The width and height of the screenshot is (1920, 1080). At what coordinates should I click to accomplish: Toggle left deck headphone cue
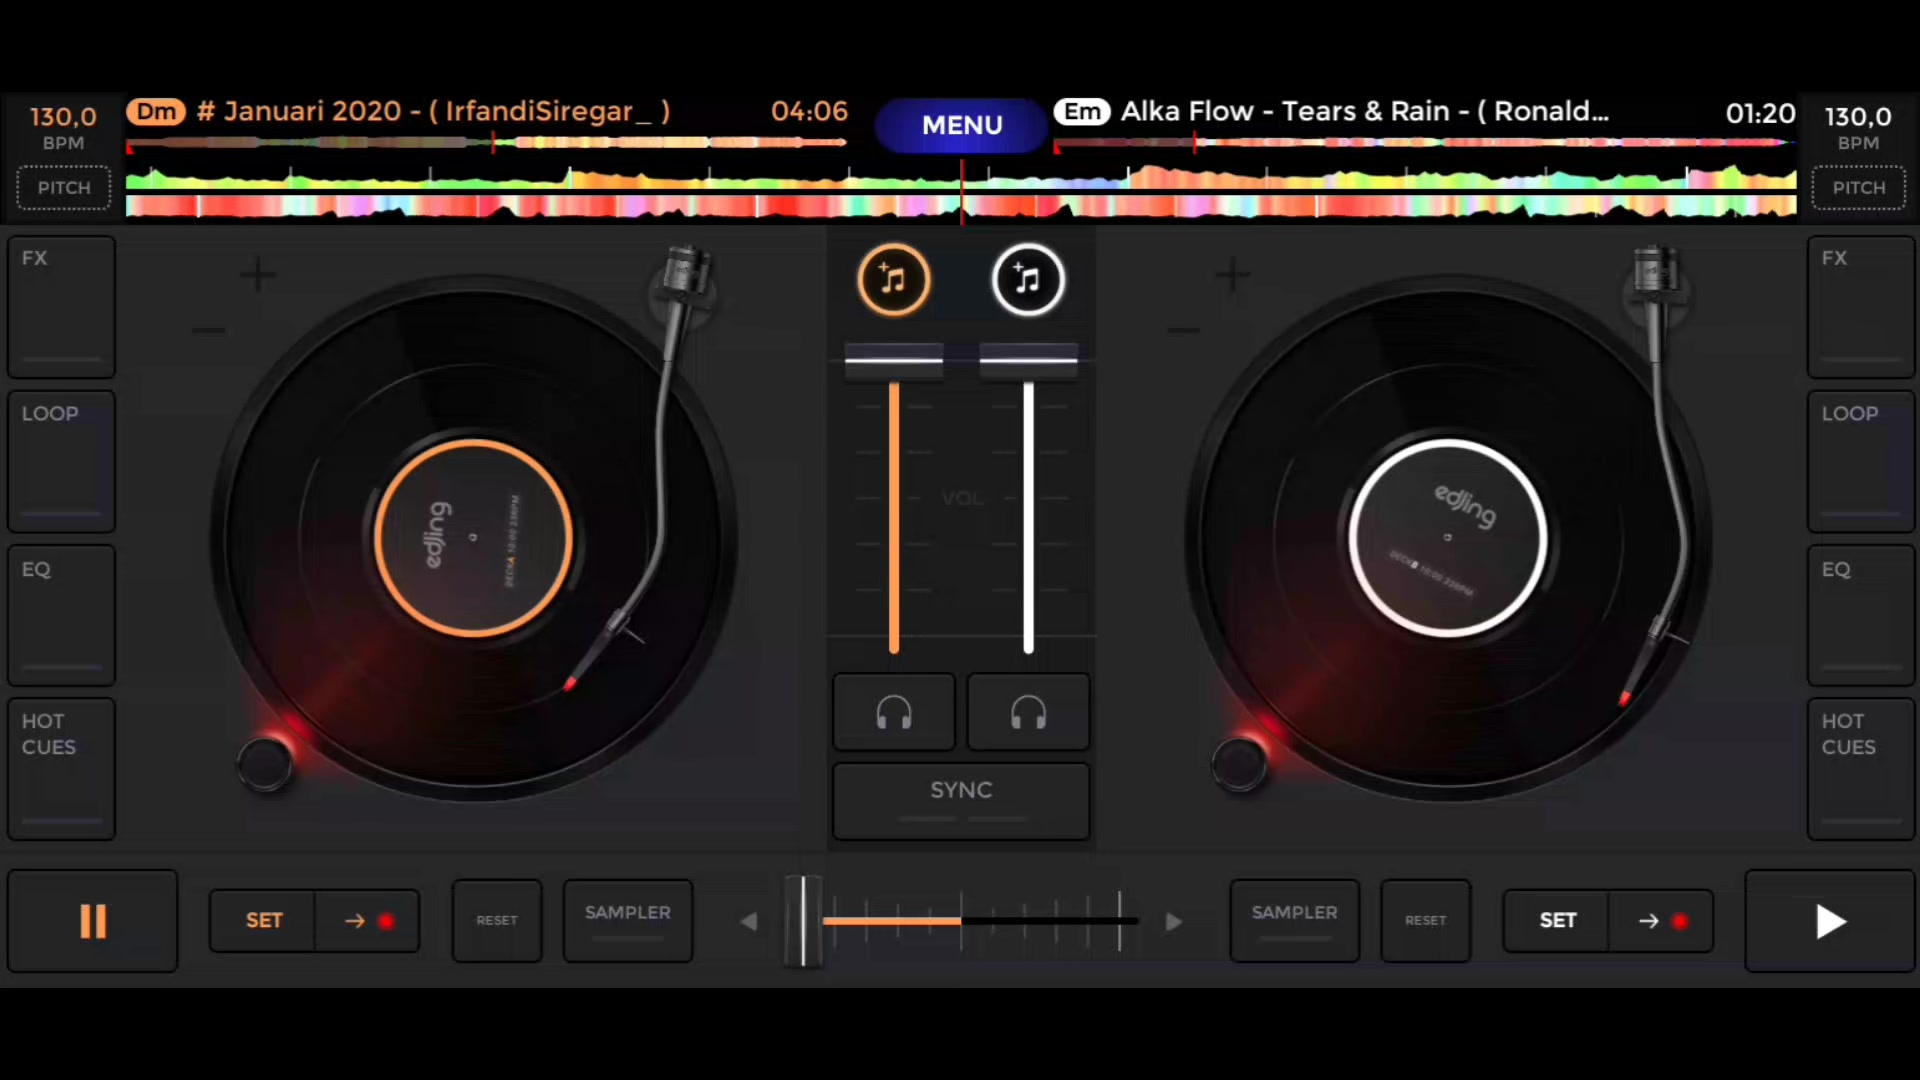(x=894, y=712)
